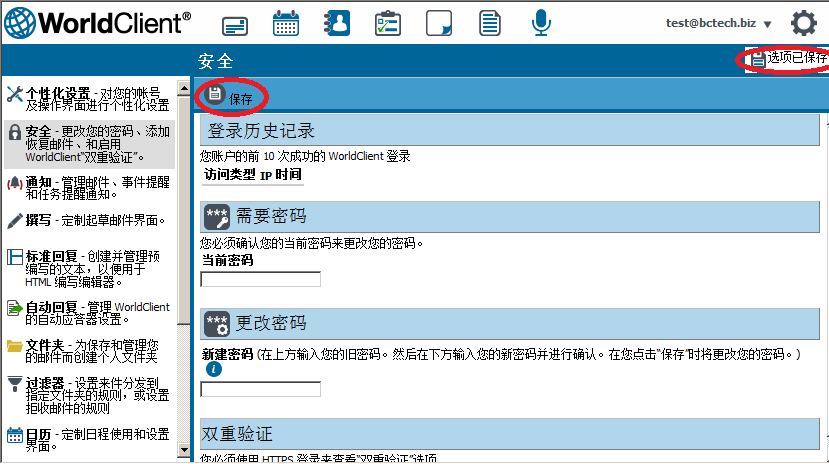Viewport: 829px width, 464px height.
Task: Open 个性化设置 personalization settings
Action: click(x=88, y=99)
